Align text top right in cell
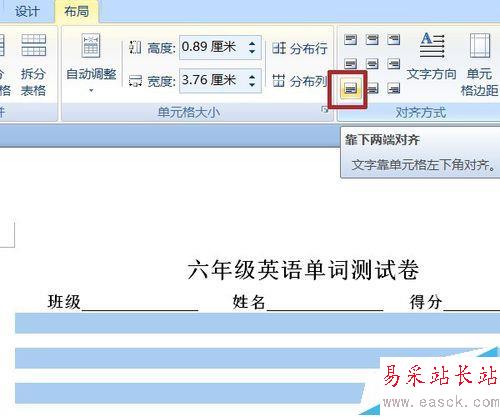The width and height of the screenshot is (500, 417). [394, 40]
